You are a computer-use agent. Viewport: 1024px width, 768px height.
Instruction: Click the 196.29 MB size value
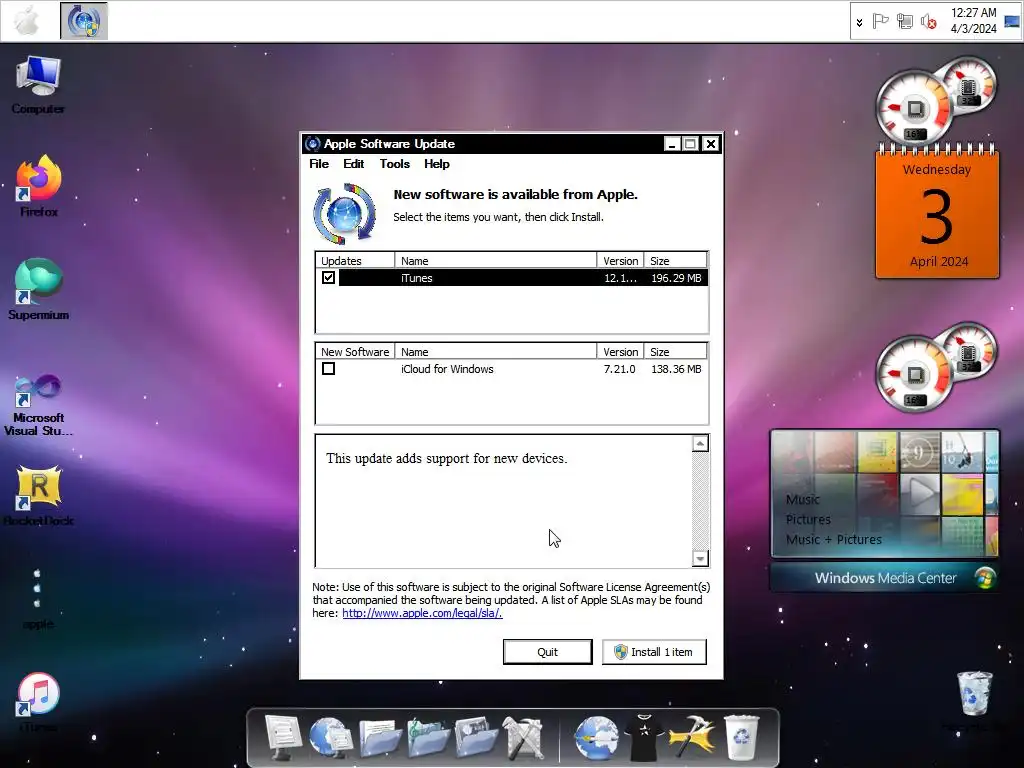676,278
